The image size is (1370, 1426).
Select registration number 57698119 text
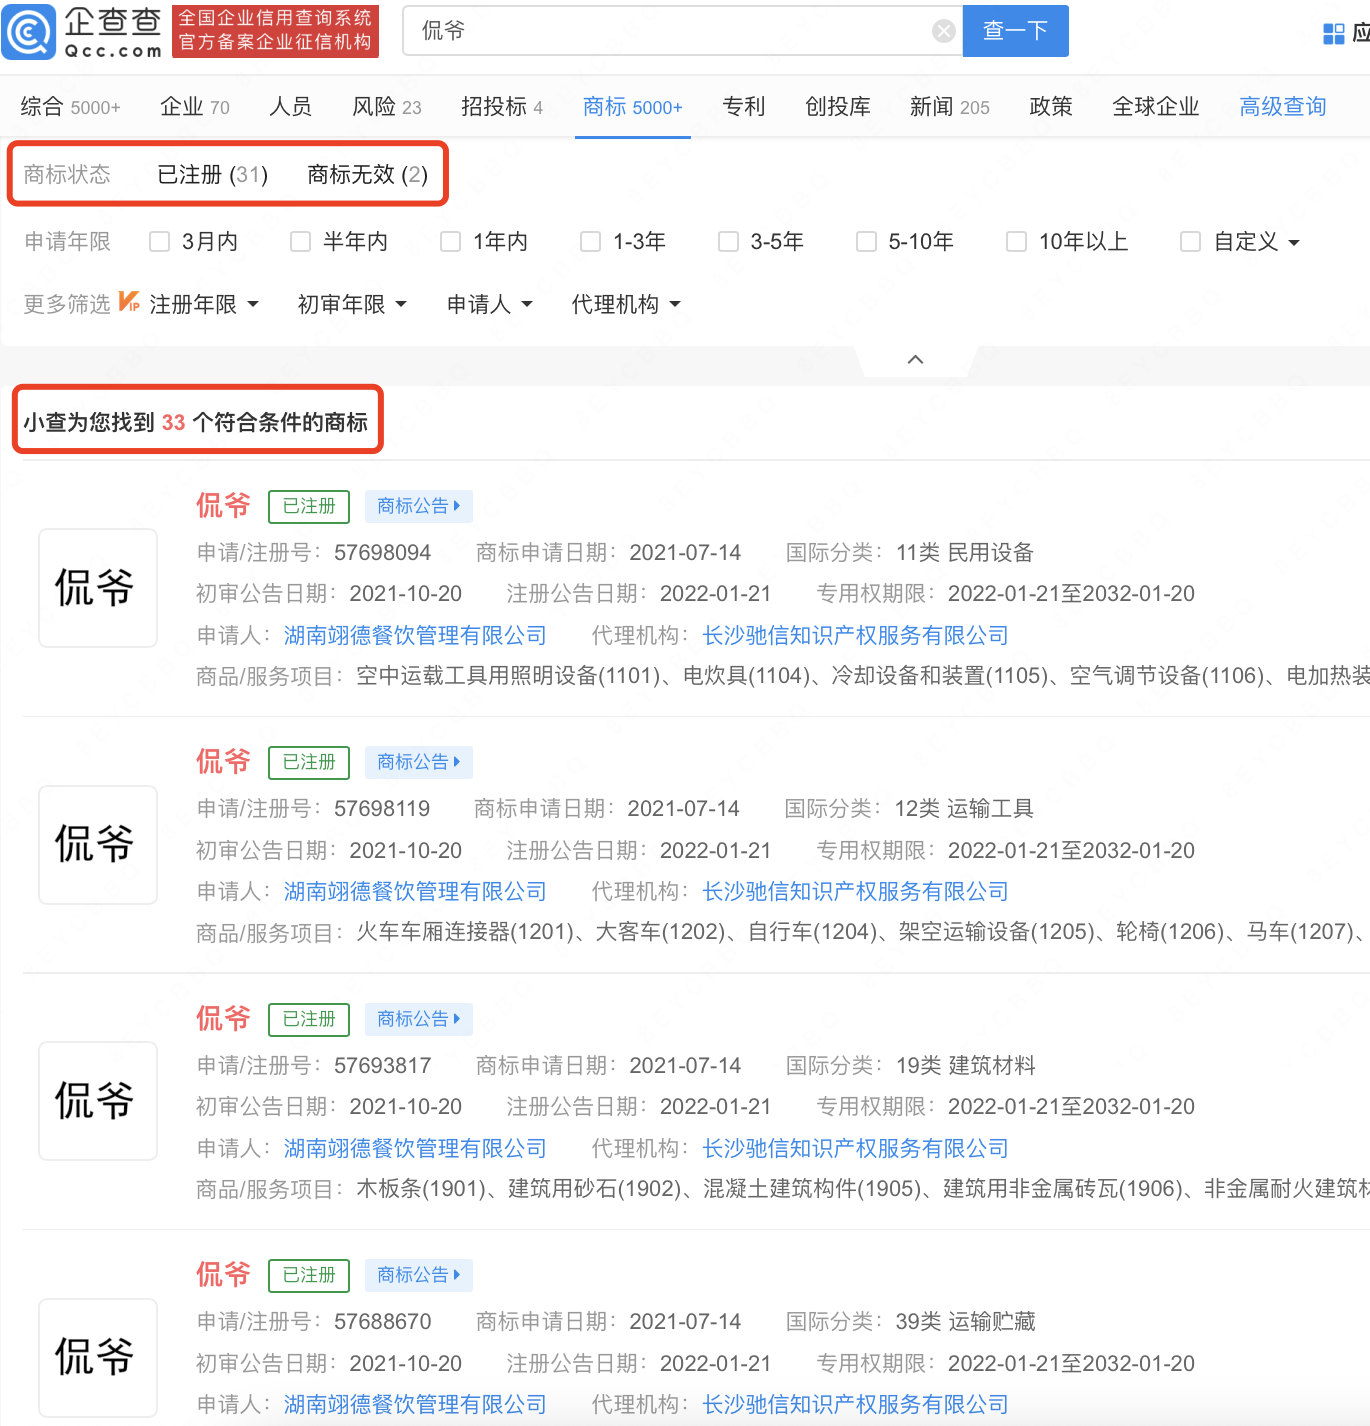pos(382,808)
